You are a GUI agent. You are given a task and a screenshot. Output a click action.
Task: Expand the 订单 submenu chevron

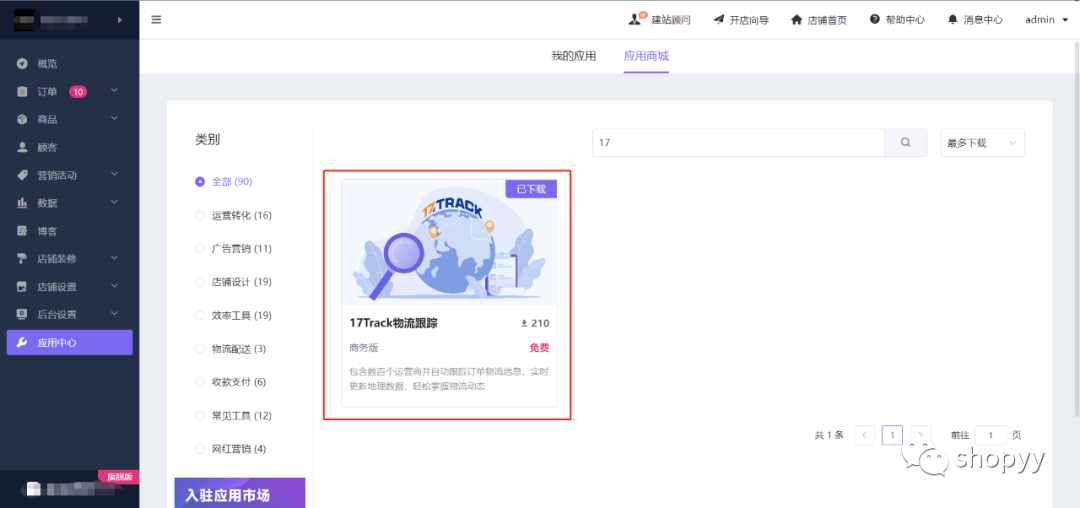click(114, 91)
